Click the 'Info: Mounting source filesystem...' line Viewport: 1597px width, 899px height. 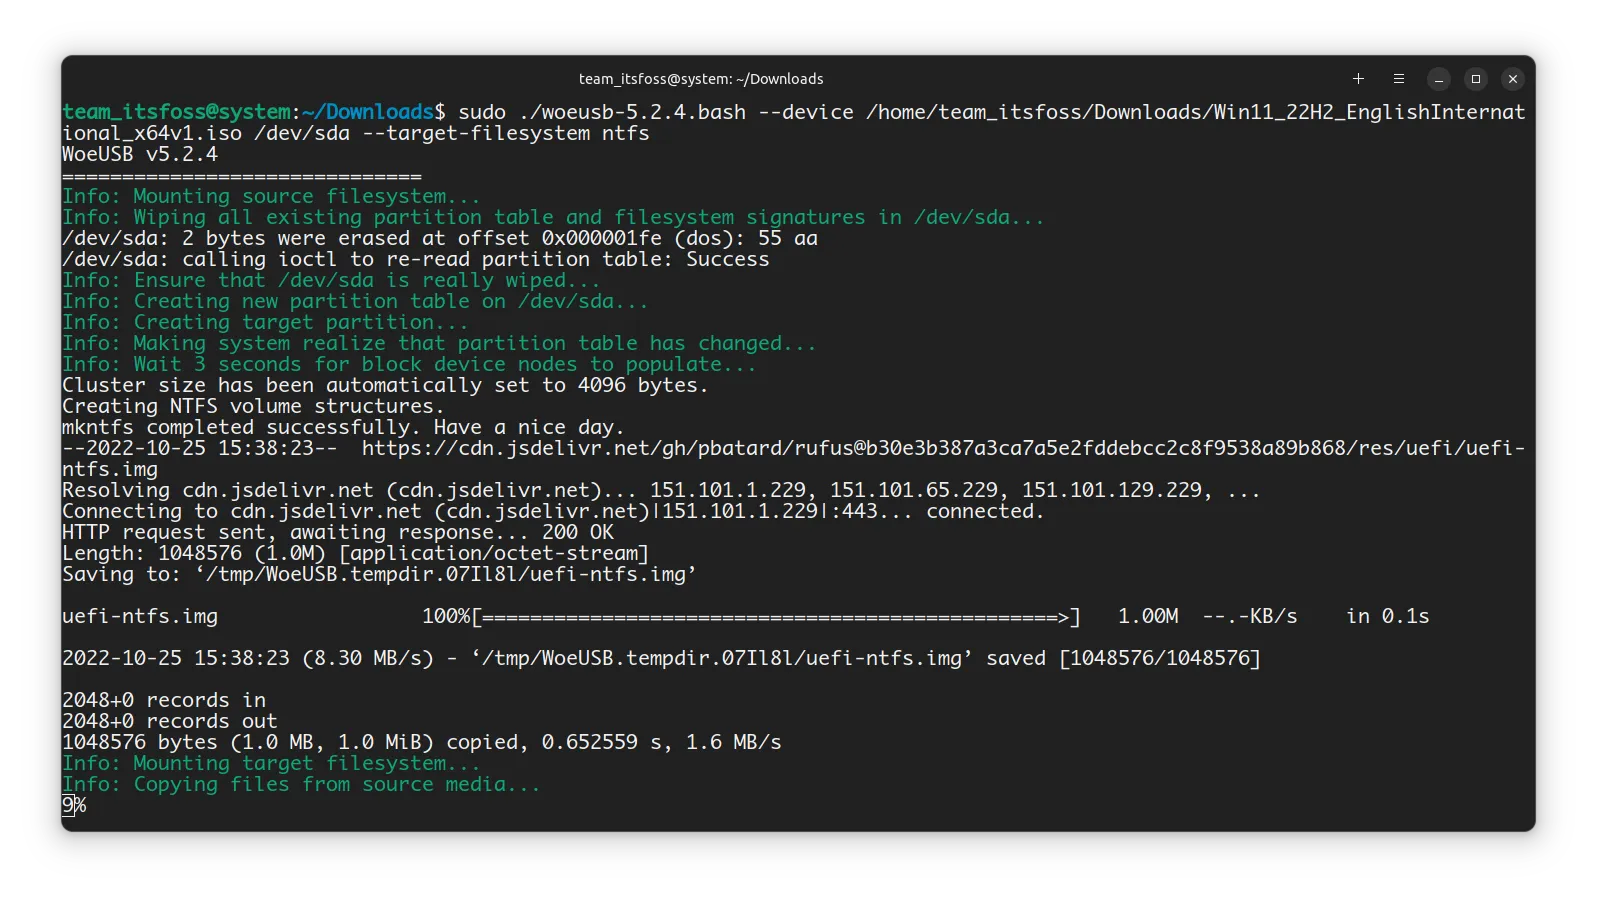271,197
